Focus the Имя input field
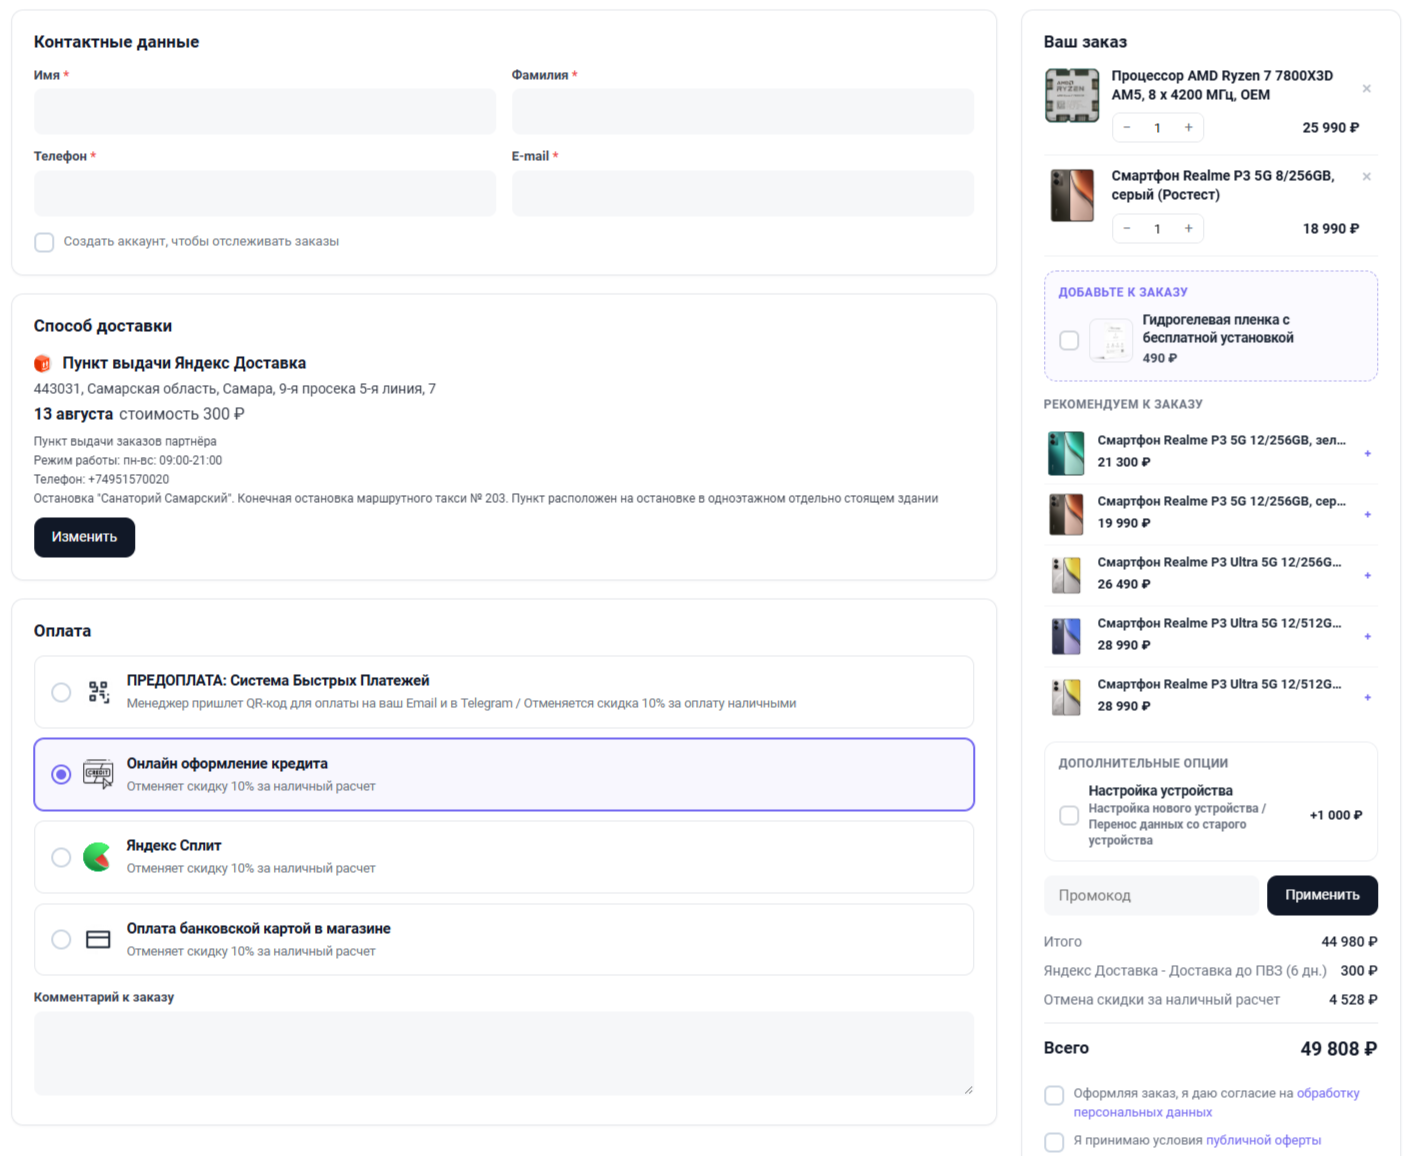Image resolution: width=1411 pixels, height=1156 pixels. click(x=265, y=111)
